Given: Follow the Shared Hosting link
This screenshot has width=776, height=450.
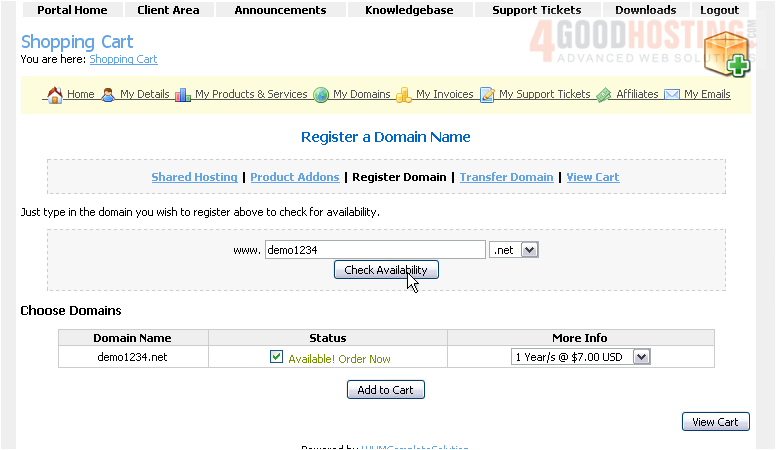Looking at the screenshot, I should (x=194, y=177).
